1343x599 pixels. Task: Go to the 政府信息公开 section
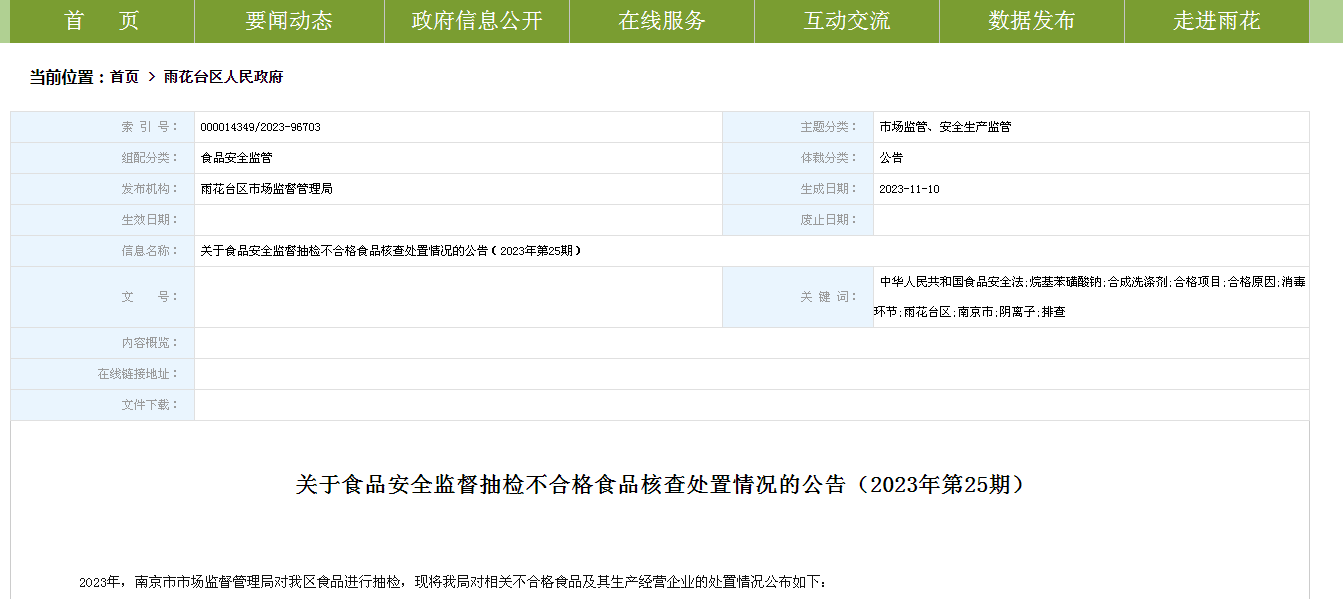pyautogui.click(x=477, y=21)
